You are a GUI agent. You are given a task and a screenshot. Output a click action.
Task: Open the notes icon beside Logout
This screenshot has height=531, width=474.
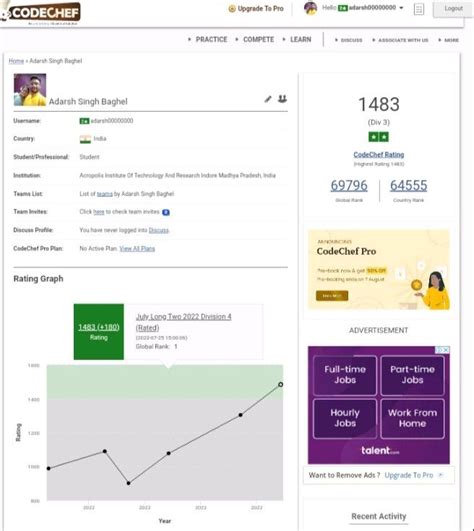tap(419, 9)
